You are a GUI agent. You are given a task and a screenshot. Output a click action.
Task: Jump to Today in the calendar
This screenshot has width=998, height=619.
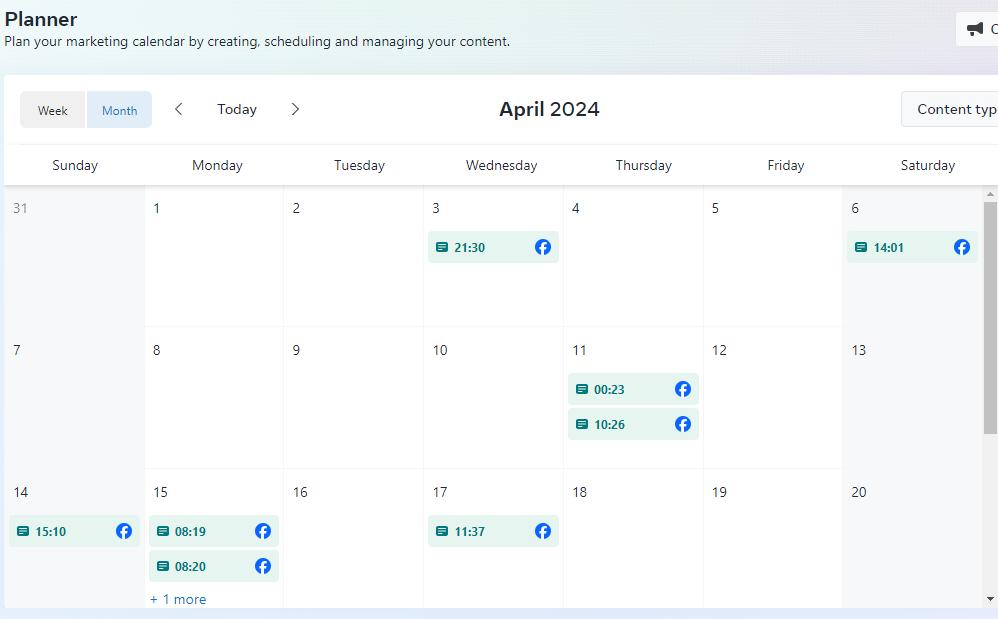pos(237,109)
